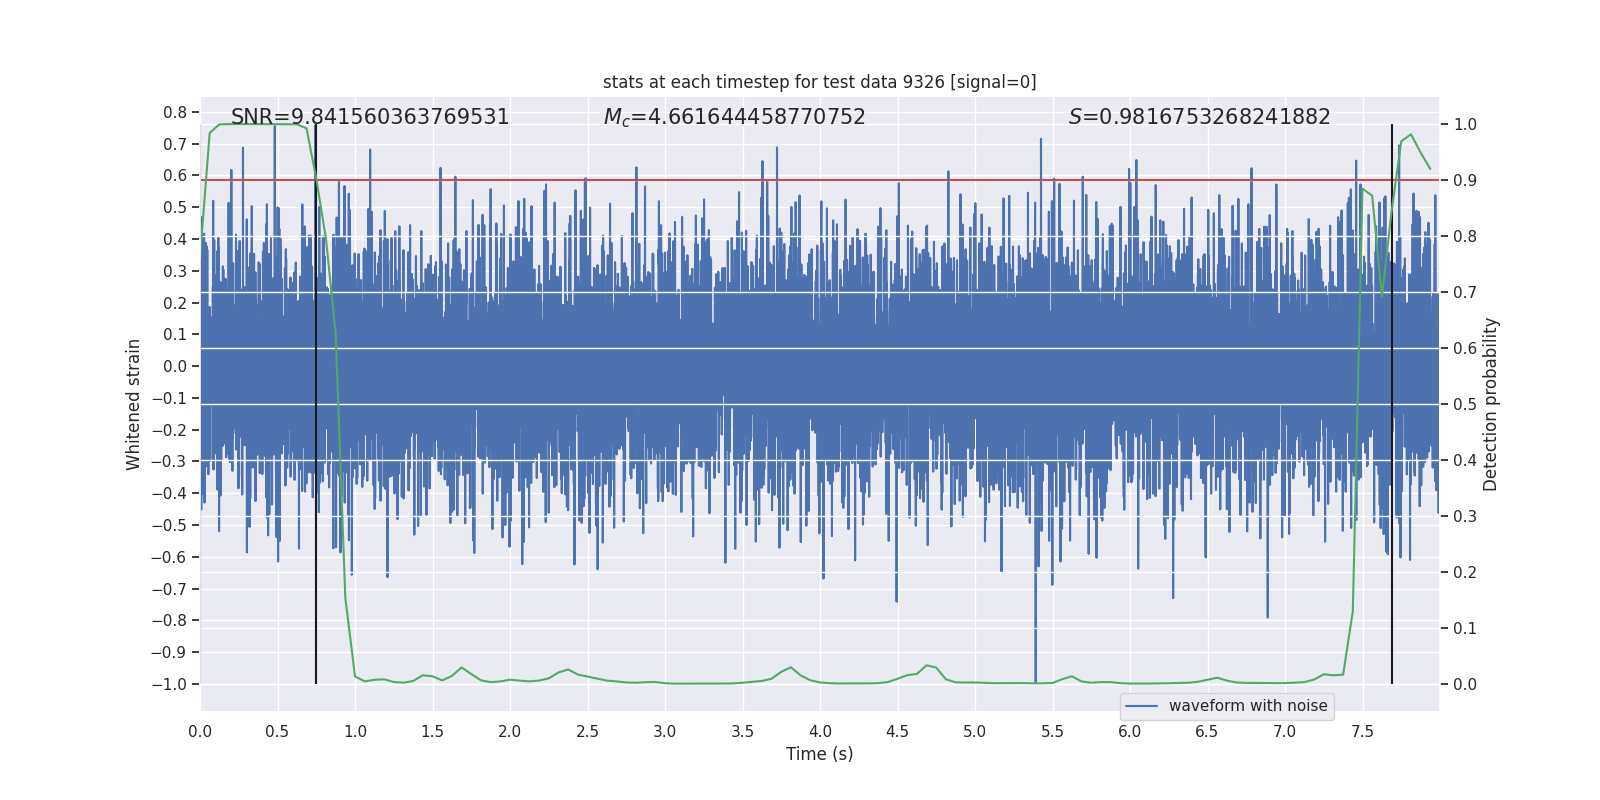
Task: Click the plot title text for test data 9326
Action: tap(819, 82)
